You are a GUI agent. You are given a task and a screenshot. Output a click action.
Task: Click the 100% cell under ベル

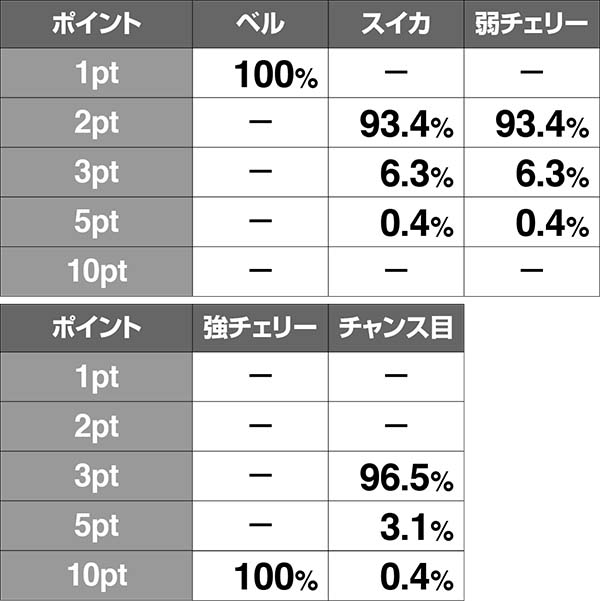click(x=275, y=74)
